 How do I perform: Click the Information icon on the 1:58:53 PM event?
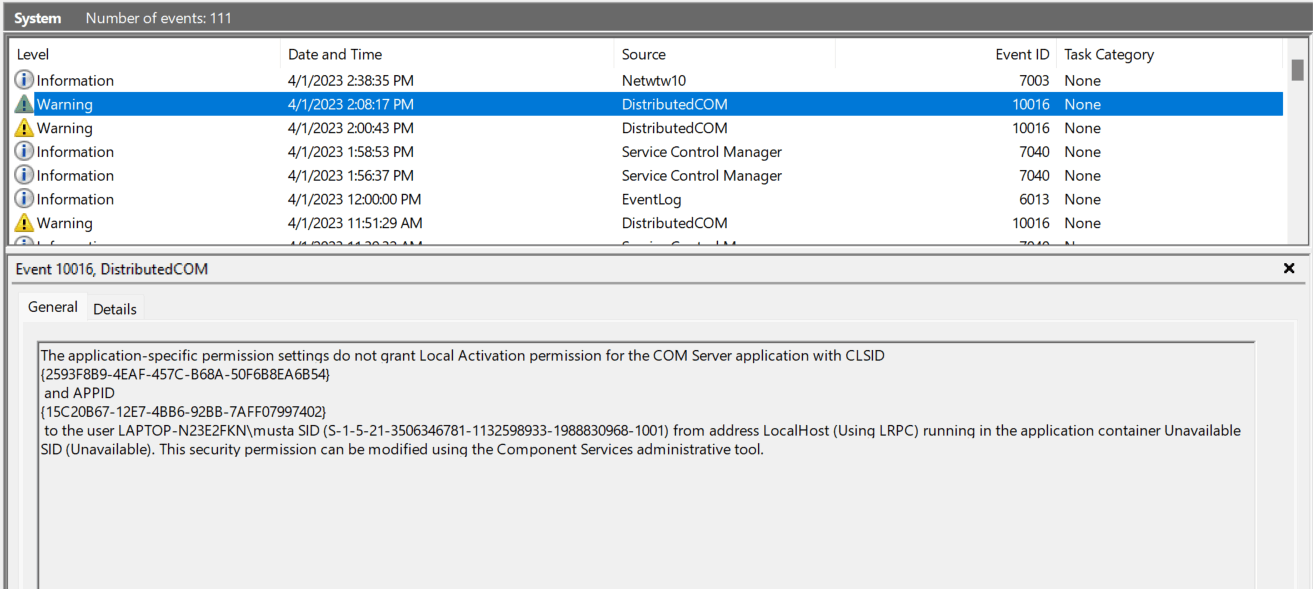coord(24,152)
